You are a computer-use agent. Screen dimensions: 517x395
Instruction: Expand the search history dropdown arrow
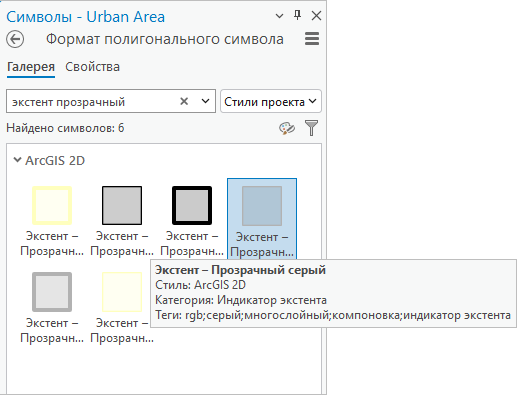tap(206, 101)
